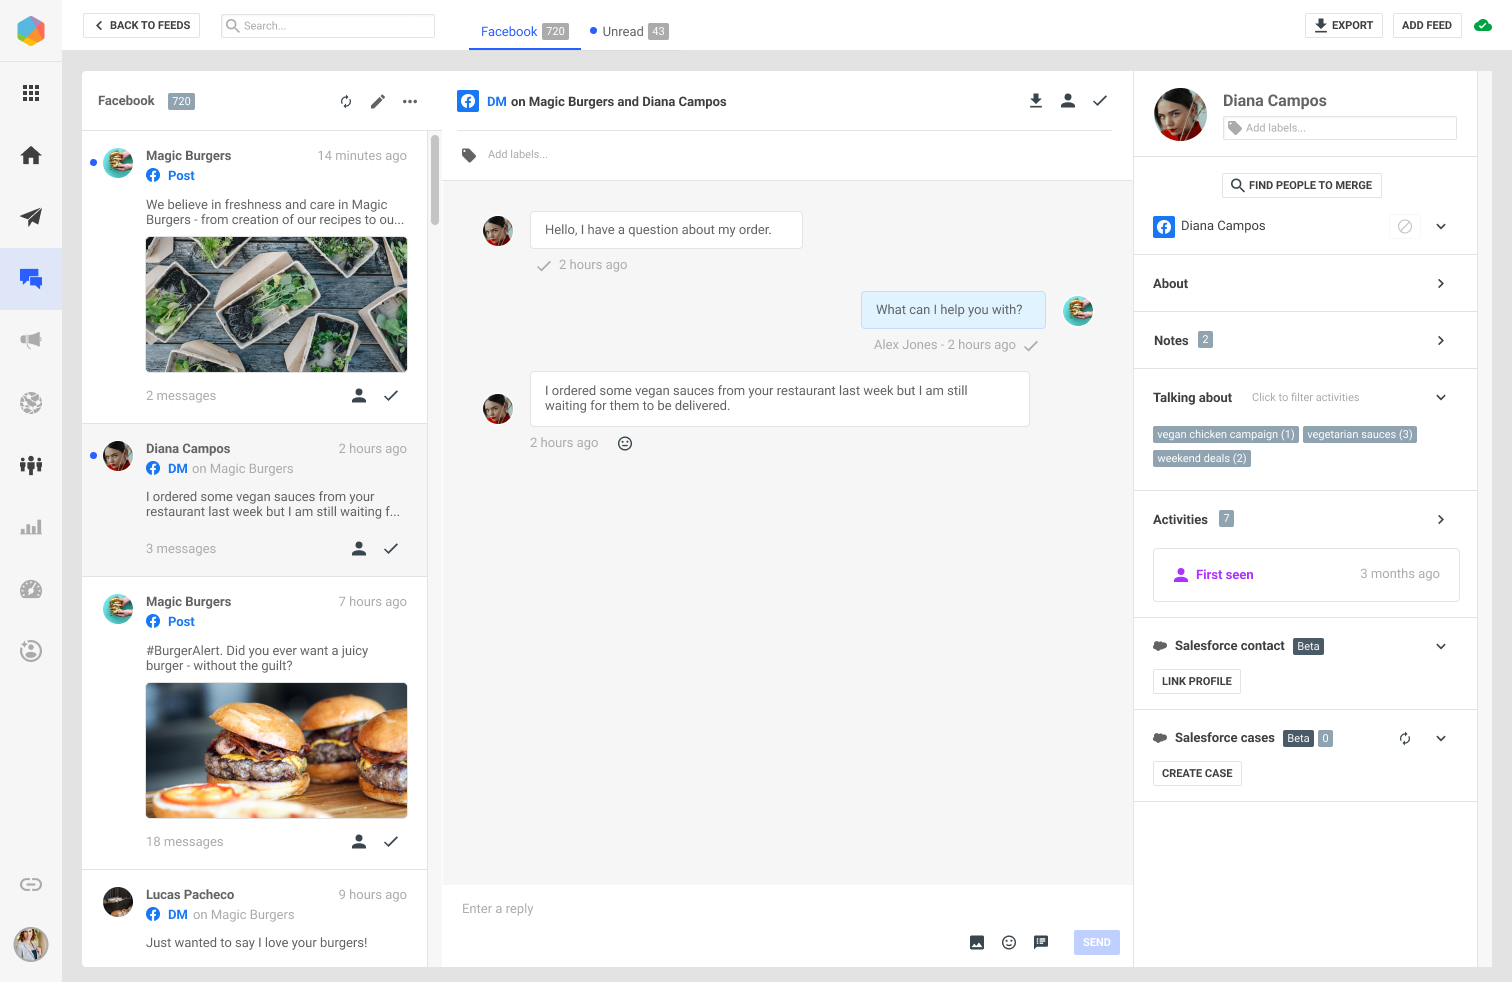Mark Diana Campos 3 messages item done
Viewport: 1512px width, 982px height.
(x=391, y=549)
